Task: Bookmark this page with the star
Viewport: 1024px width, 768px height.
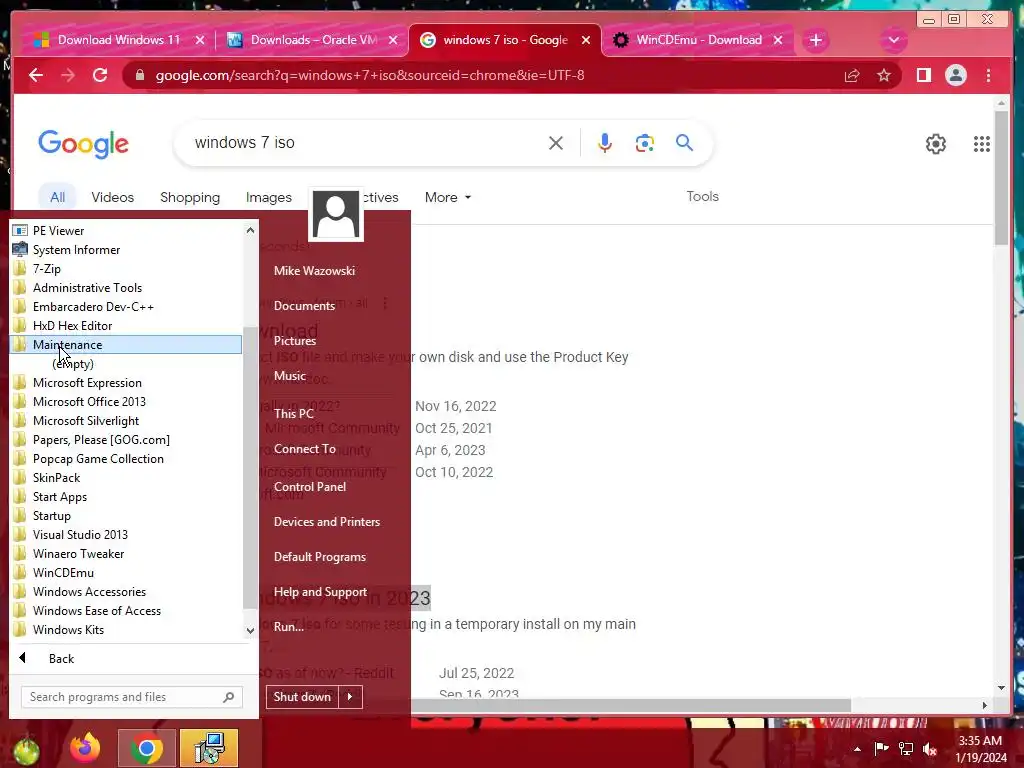Action: (x=884, y=75)
